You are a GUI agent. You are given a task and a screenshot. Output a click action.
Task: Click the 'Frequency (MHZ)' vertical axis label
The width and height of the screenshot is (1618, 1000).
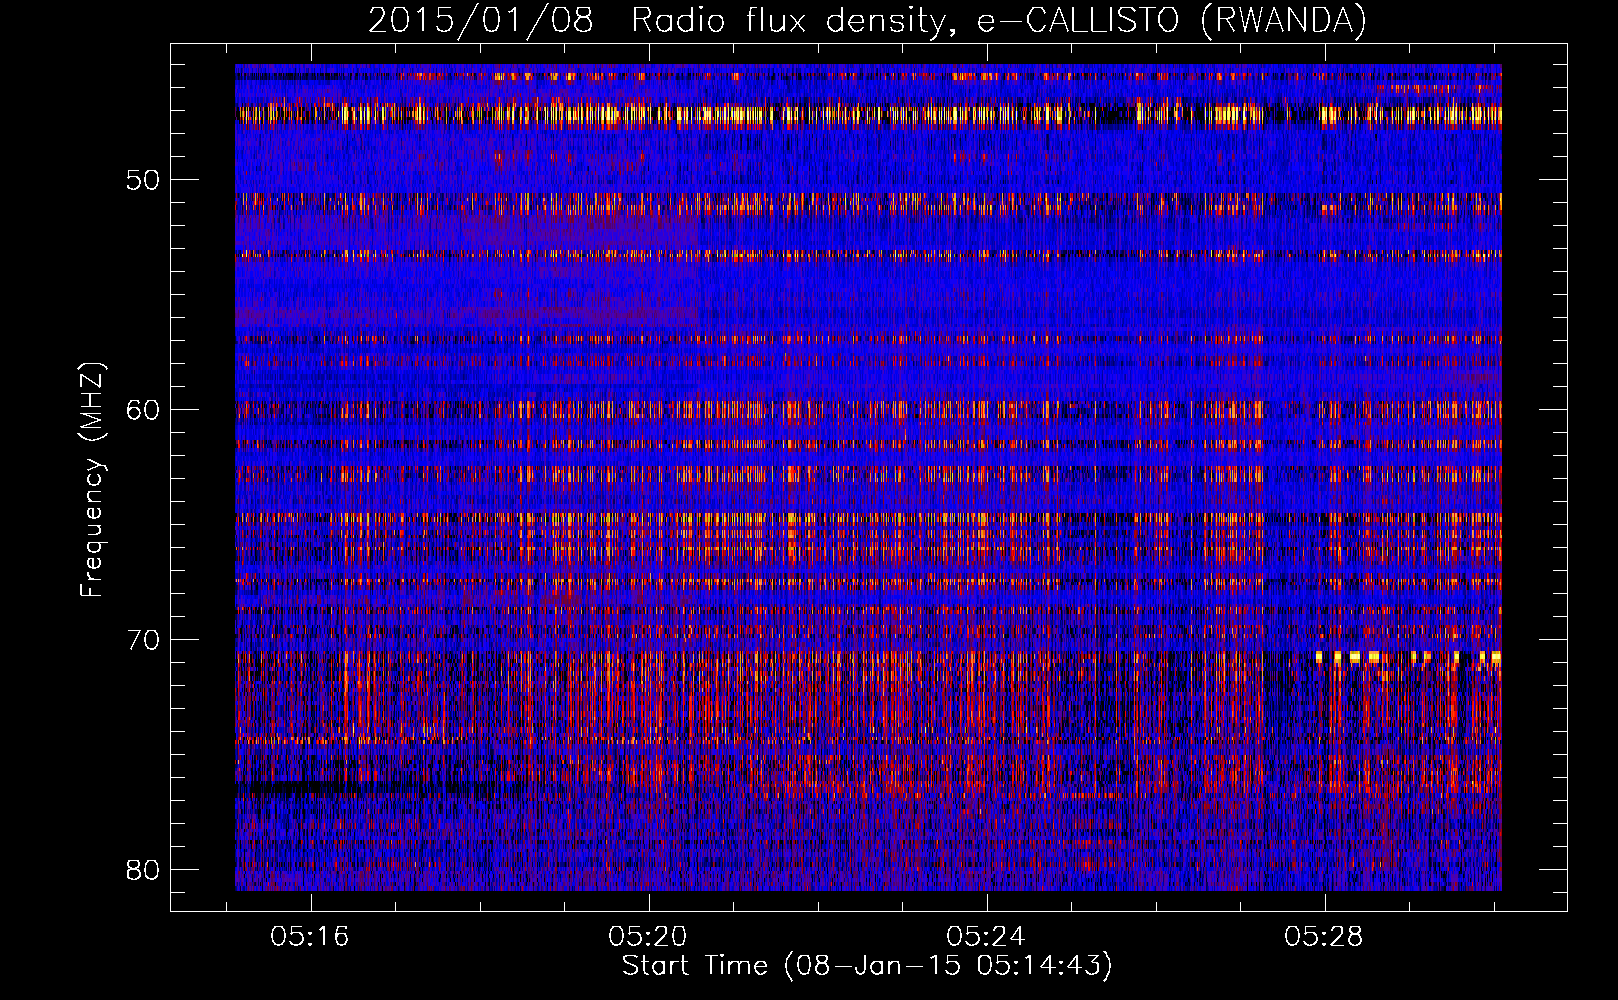click(92, 479)
